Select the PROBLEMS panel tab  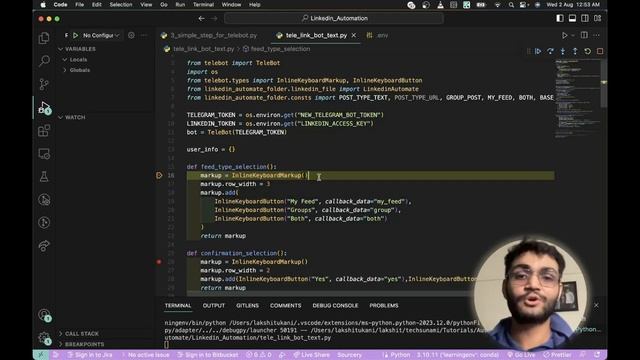[x=384, y=306]
